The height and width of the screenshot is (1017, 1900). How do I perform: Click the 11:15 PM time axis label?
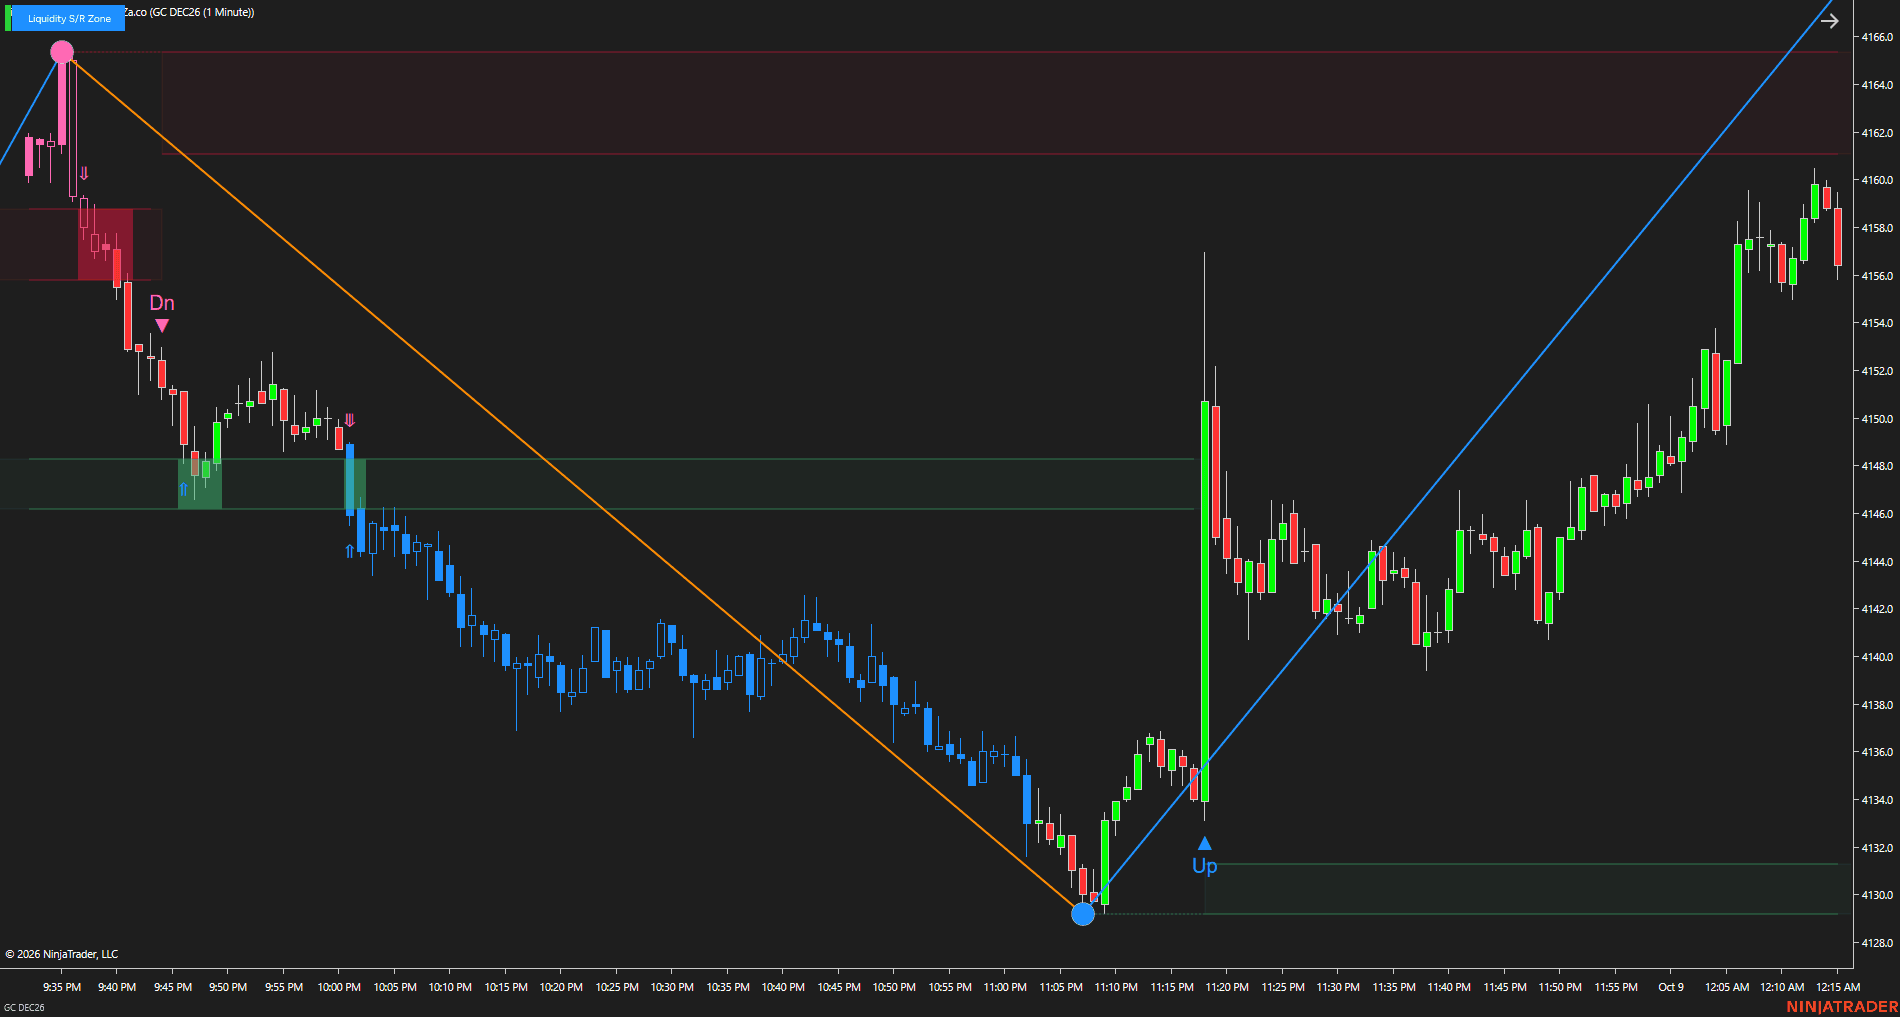point(1172,987)
